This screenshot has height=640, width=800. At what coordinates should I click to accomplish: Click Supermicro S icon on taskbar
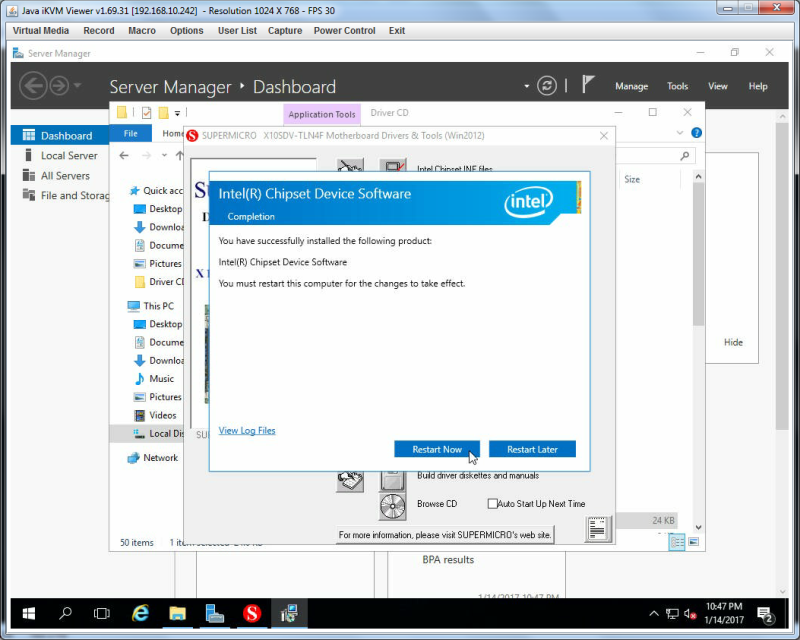[252, 613]
